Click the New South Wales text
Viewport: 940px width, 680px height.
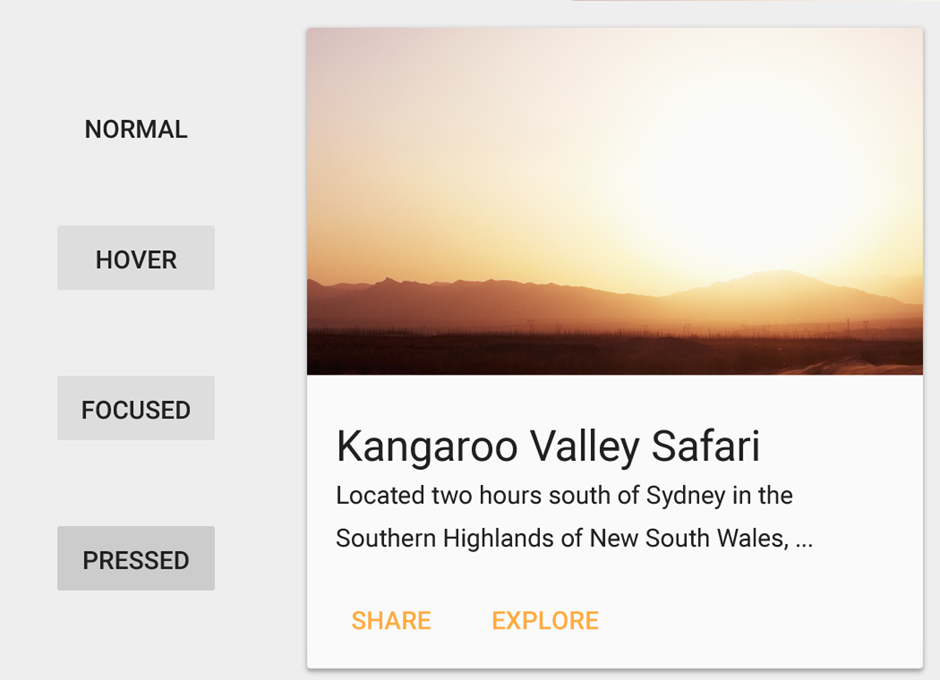click(688, 539)
